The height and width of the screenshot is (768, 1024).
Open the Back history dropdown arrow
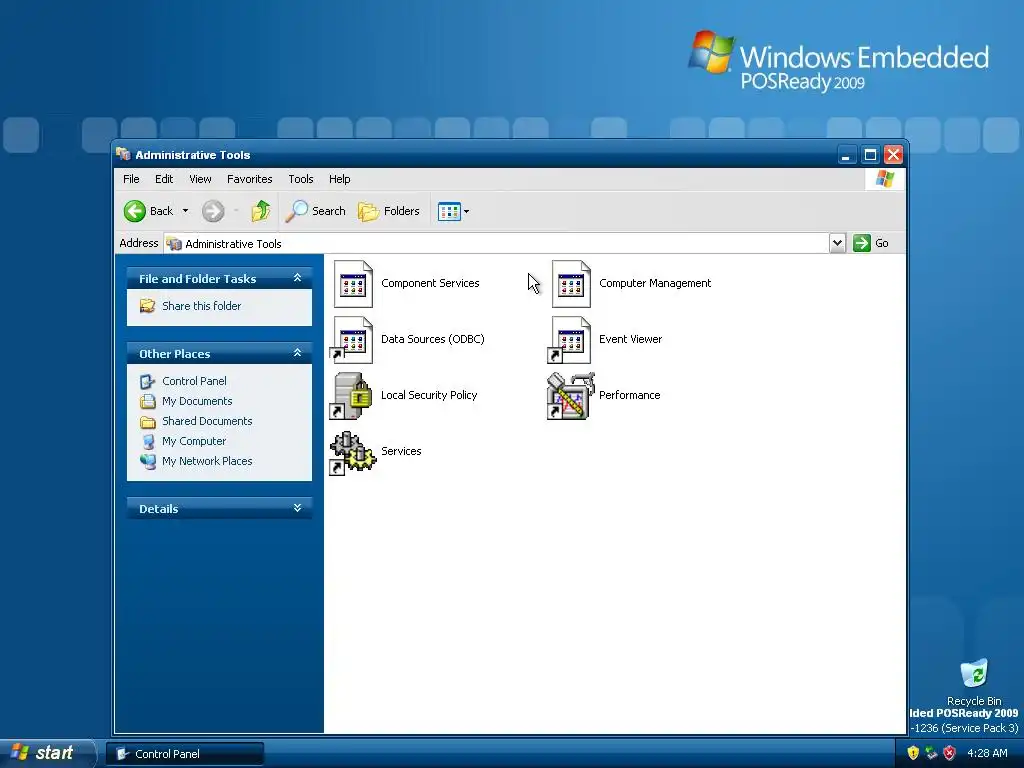(185, 211)
